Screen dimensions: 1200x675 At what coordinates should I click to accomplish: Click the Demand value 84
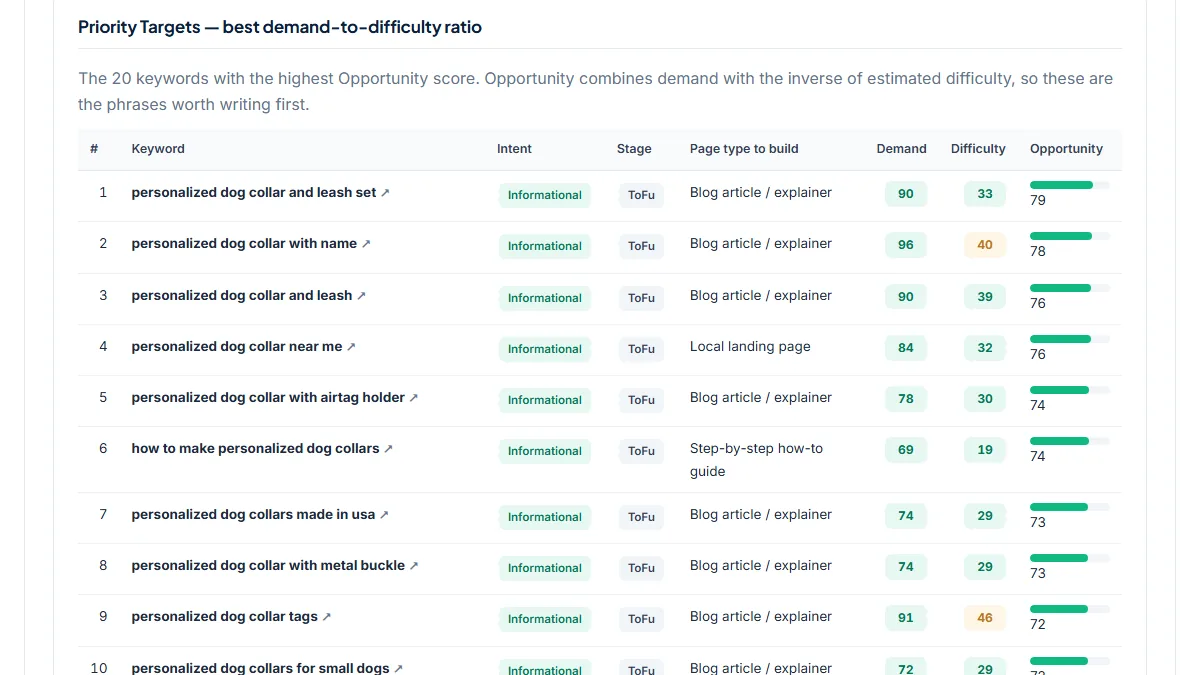[906, 348]
